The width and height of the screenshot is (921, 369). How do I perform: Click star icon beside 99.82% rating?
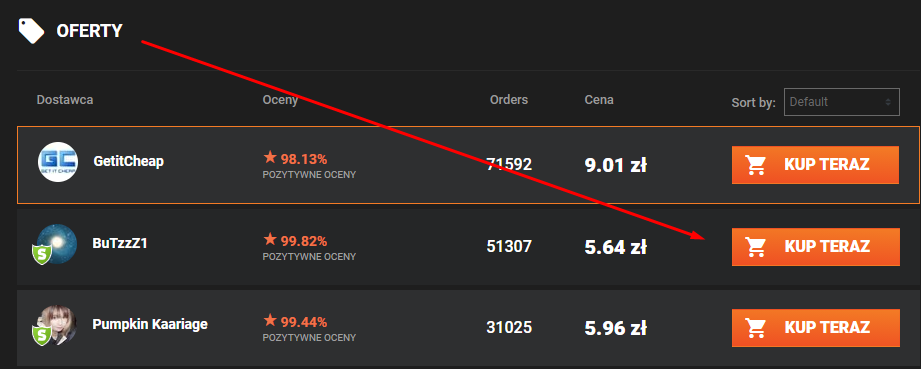pos(270,239)
